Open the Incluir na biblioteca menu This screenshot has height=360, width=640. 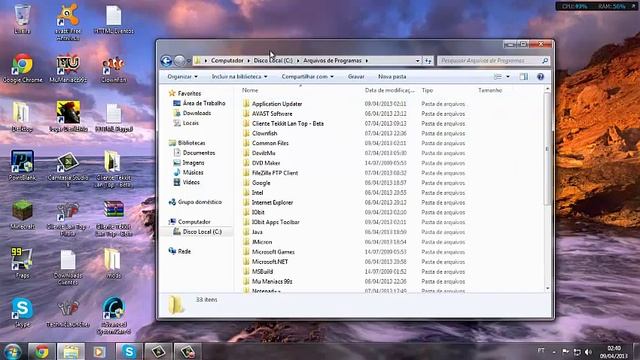coord(239,77)
